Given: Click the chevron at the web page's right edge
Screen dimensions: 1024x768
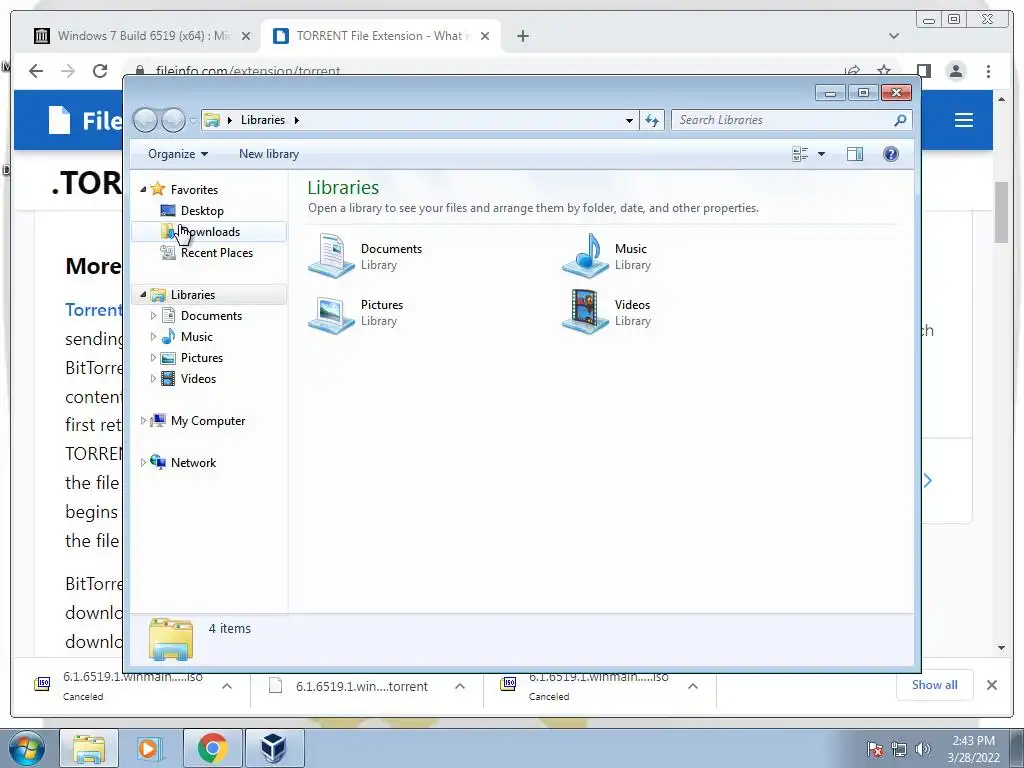Looking at the screenshot, I should 928,481.
